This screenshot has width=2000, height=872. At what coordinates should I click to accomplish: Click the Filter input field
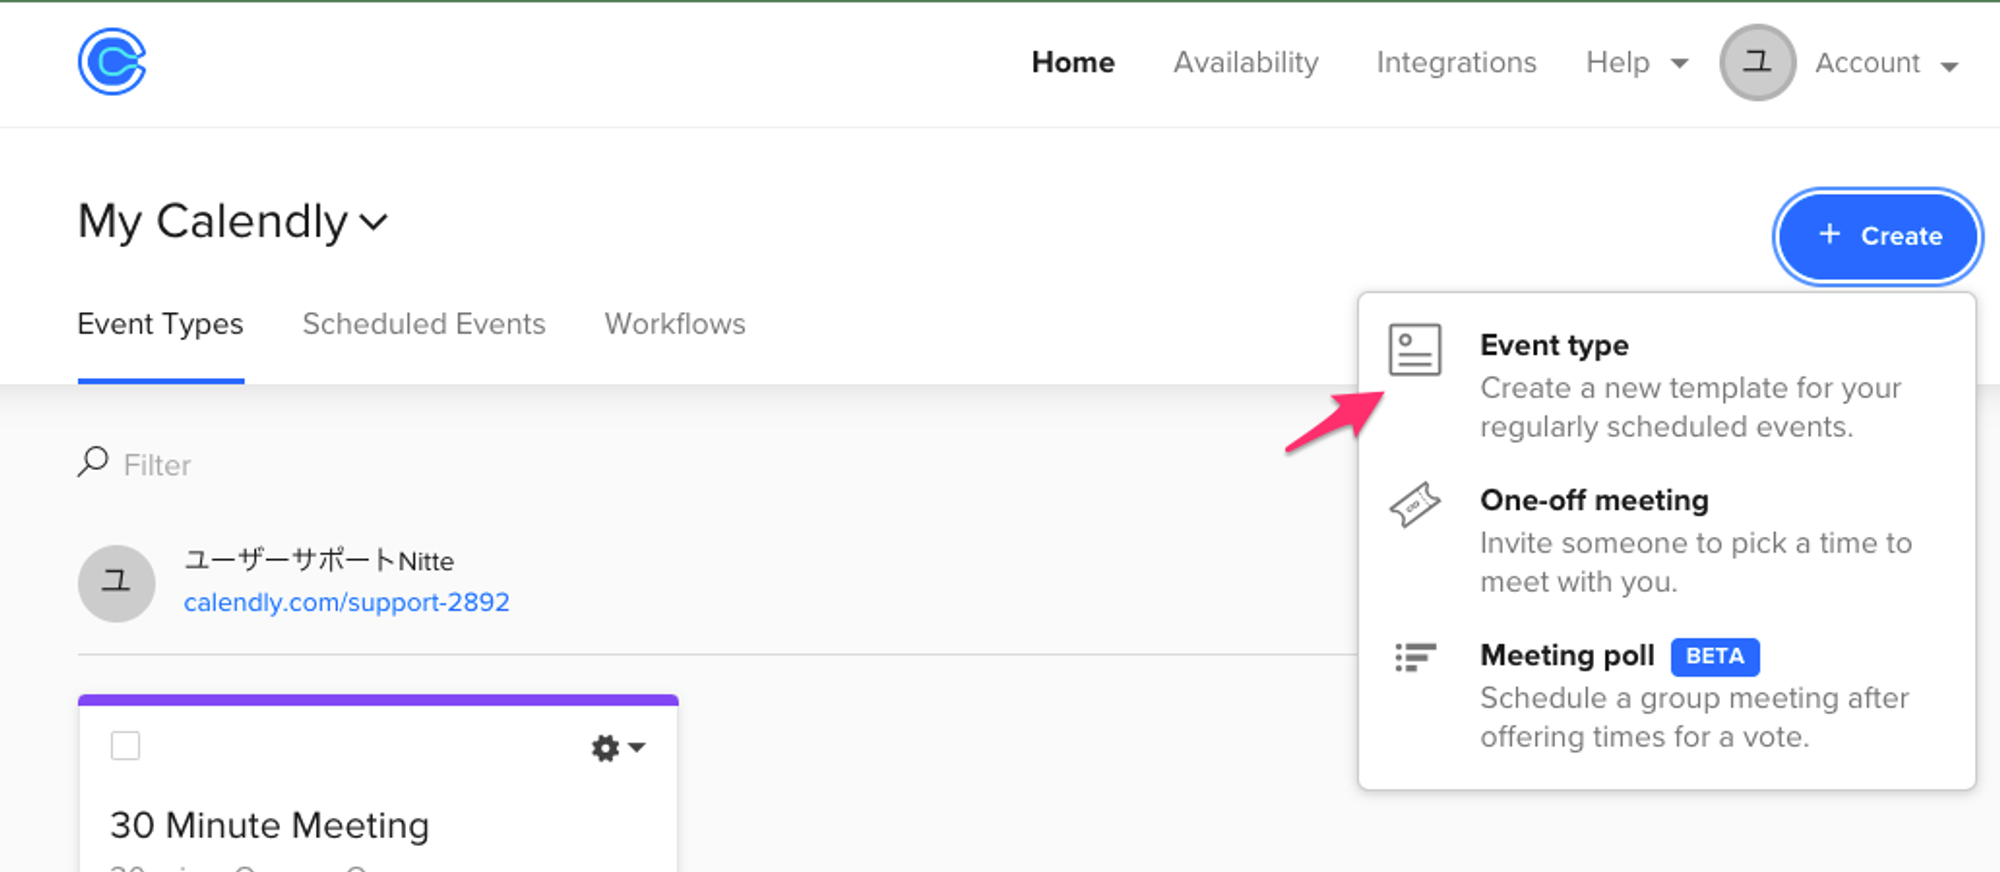point(157,465)
